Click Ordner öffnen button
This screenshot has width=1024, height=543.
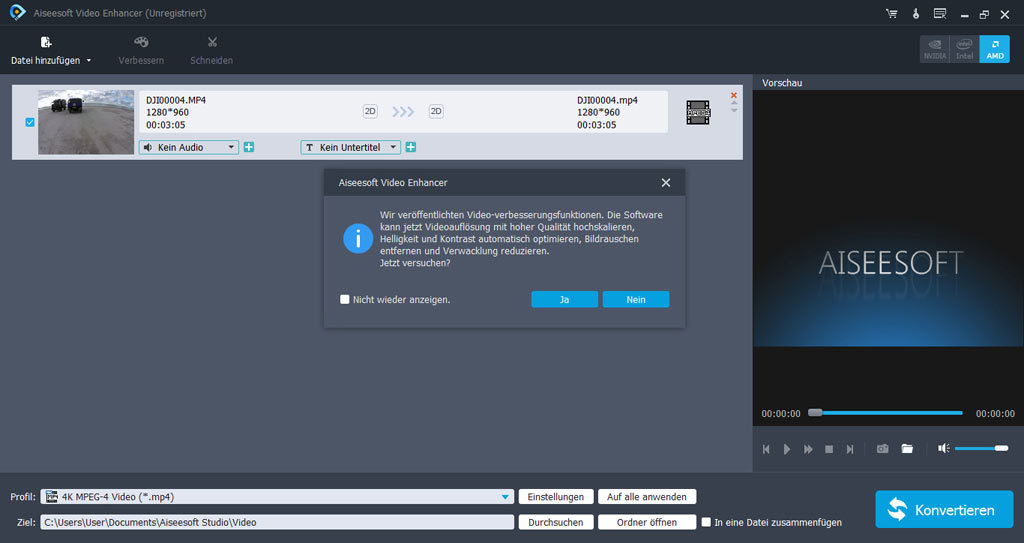[647, 522]
